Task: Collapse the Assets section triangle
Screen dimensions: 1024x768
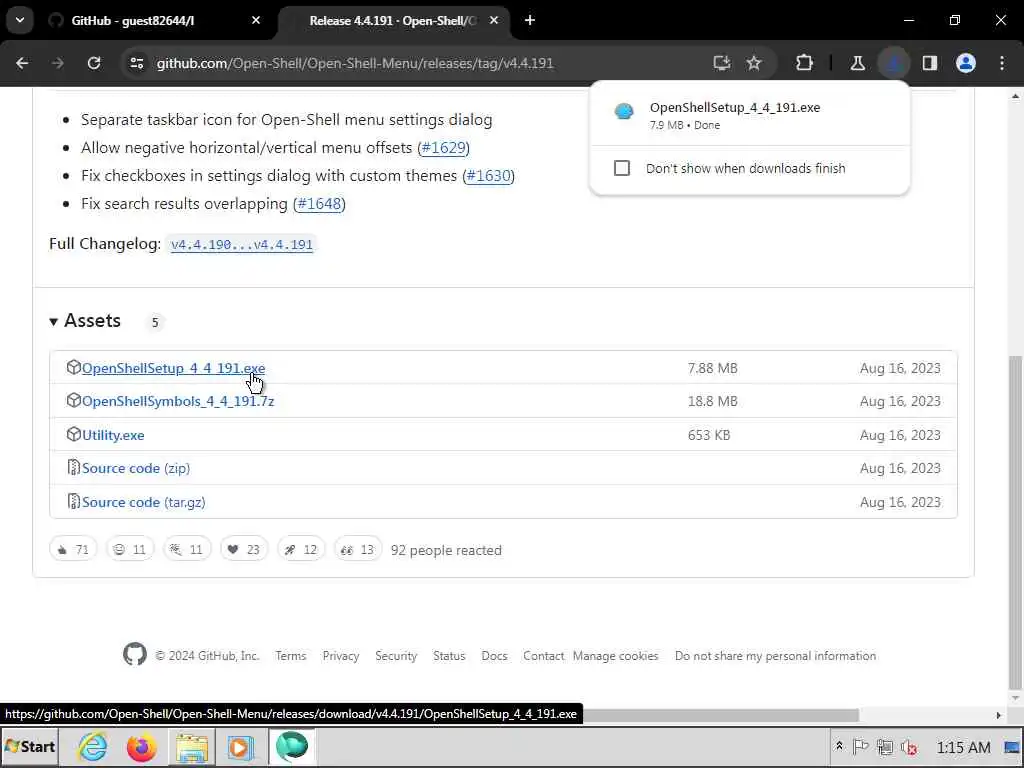Action: point(54,321)
